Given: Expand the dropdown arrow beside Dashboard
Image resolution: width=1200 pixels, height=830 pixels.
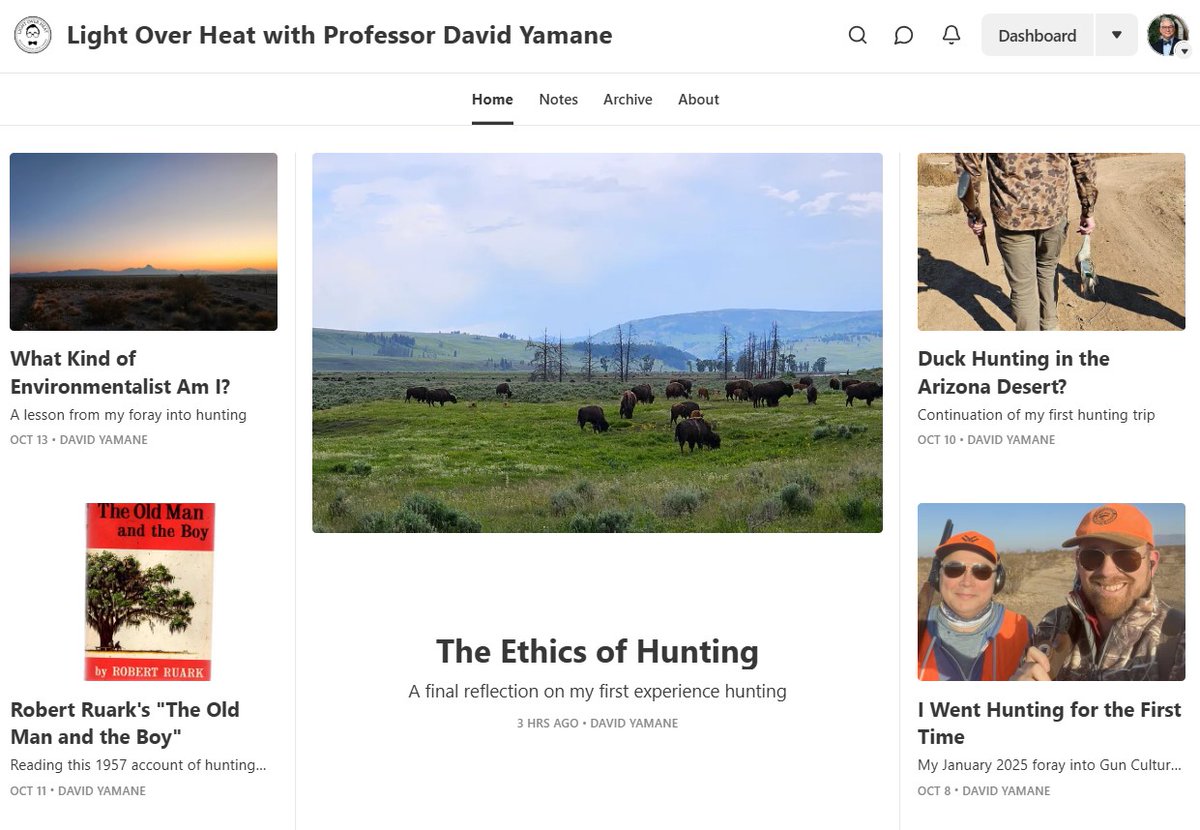Looking at the screenshot, I should (x=1117, y=35).
